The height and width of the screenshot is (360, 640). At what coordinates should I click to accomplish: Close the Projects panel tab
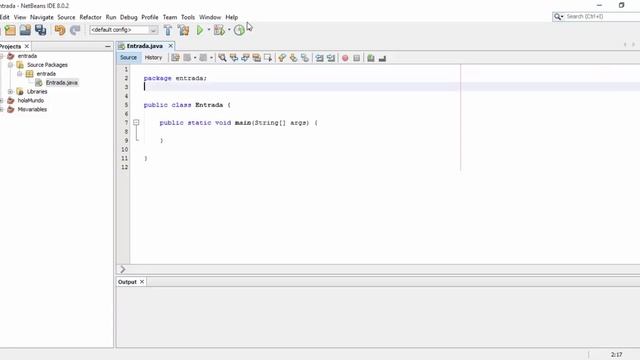click(27, 46)
